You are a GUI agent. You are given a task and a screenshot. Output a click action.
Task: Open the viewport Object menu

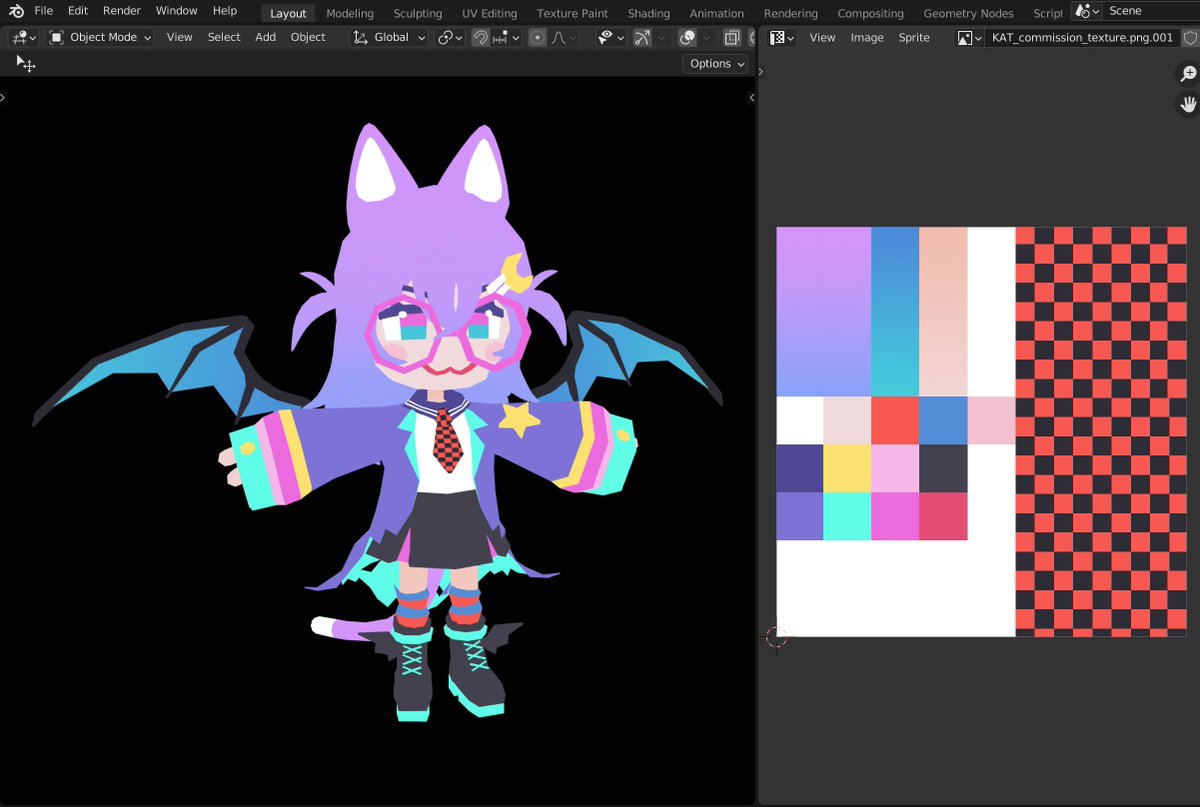coord(308,37)
